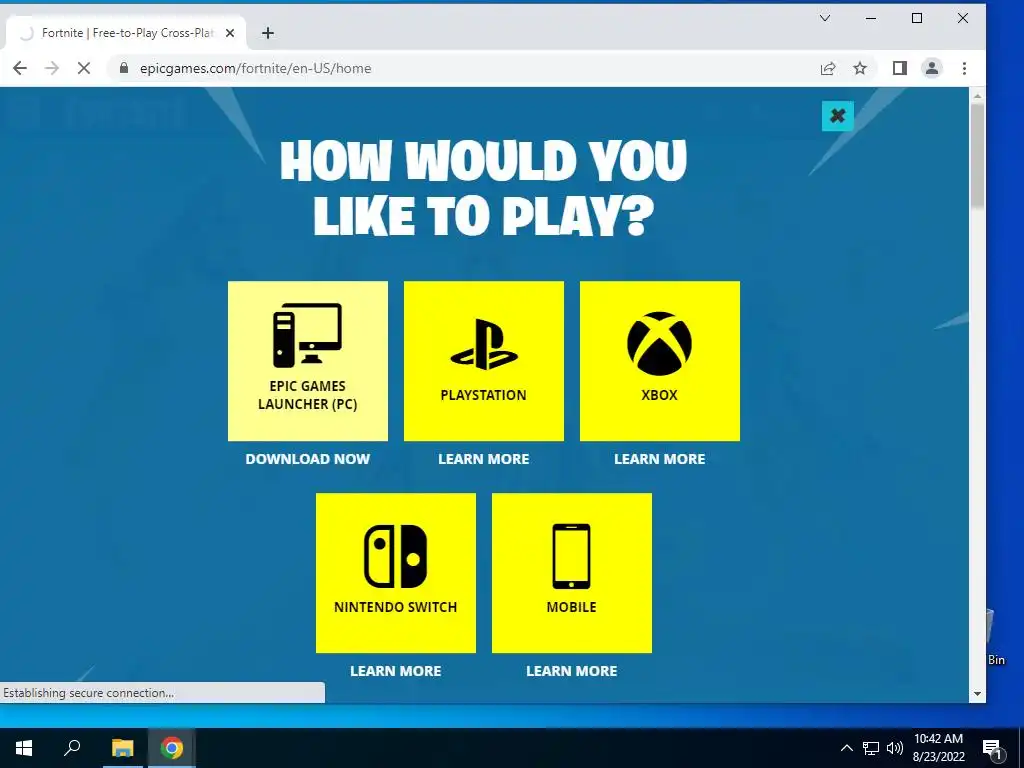This screenshot has width=1024, height=768.
Task: Open the tab search dropdown
Action: point(825,18)
